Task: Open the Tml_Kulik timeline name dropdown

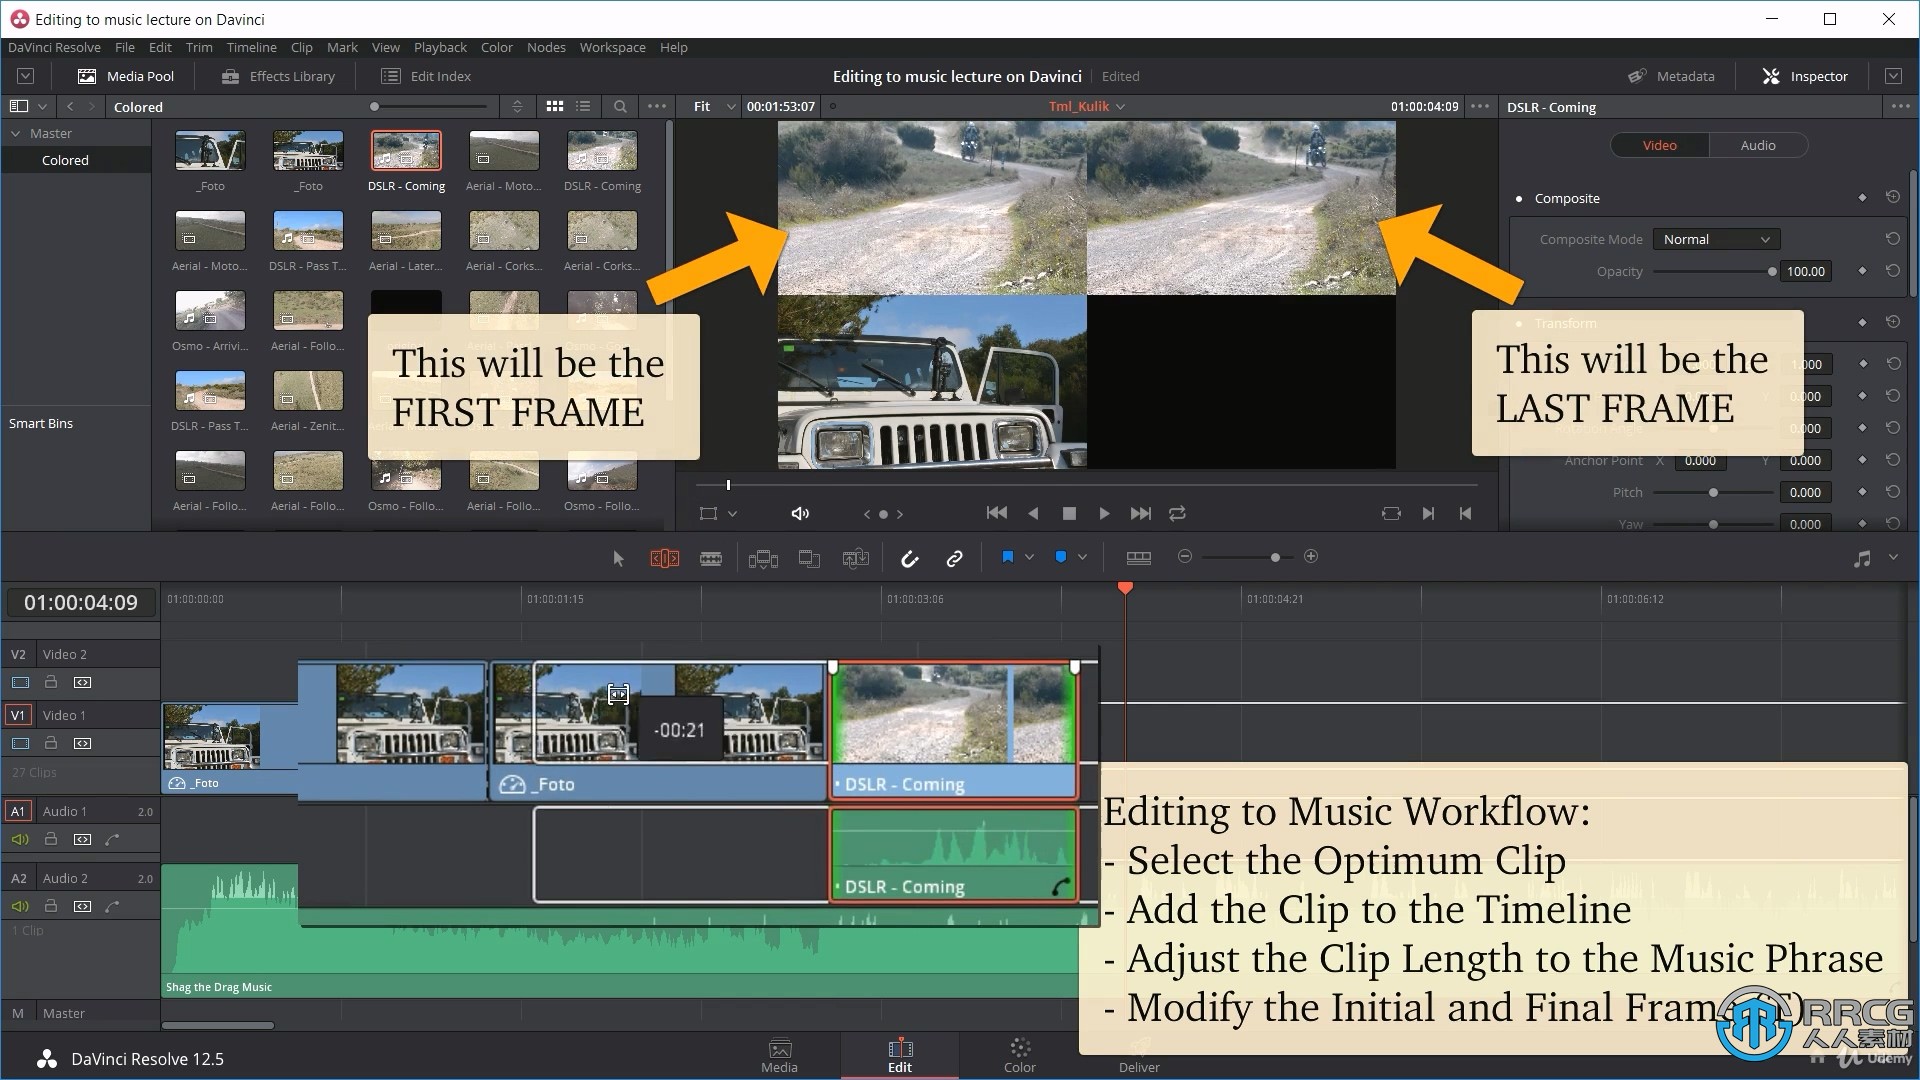Action: tap(1086, 106)
